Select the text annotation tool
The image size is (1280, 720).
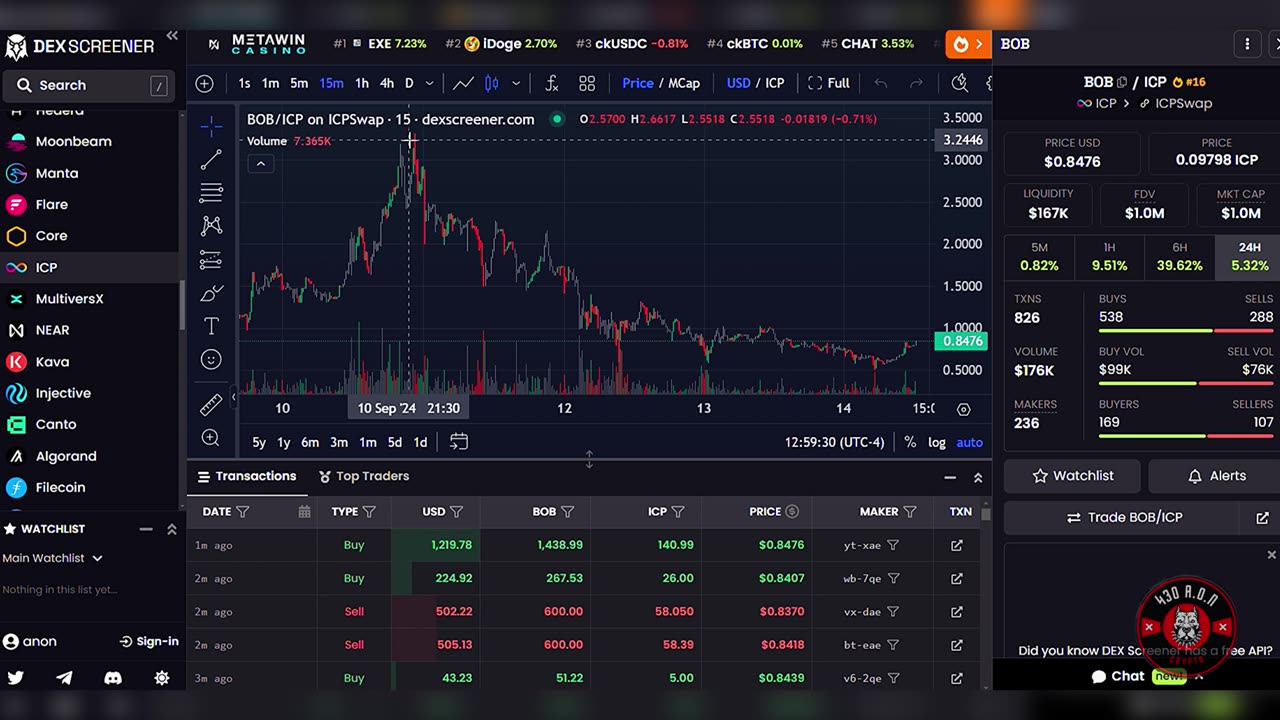[211, 326]
